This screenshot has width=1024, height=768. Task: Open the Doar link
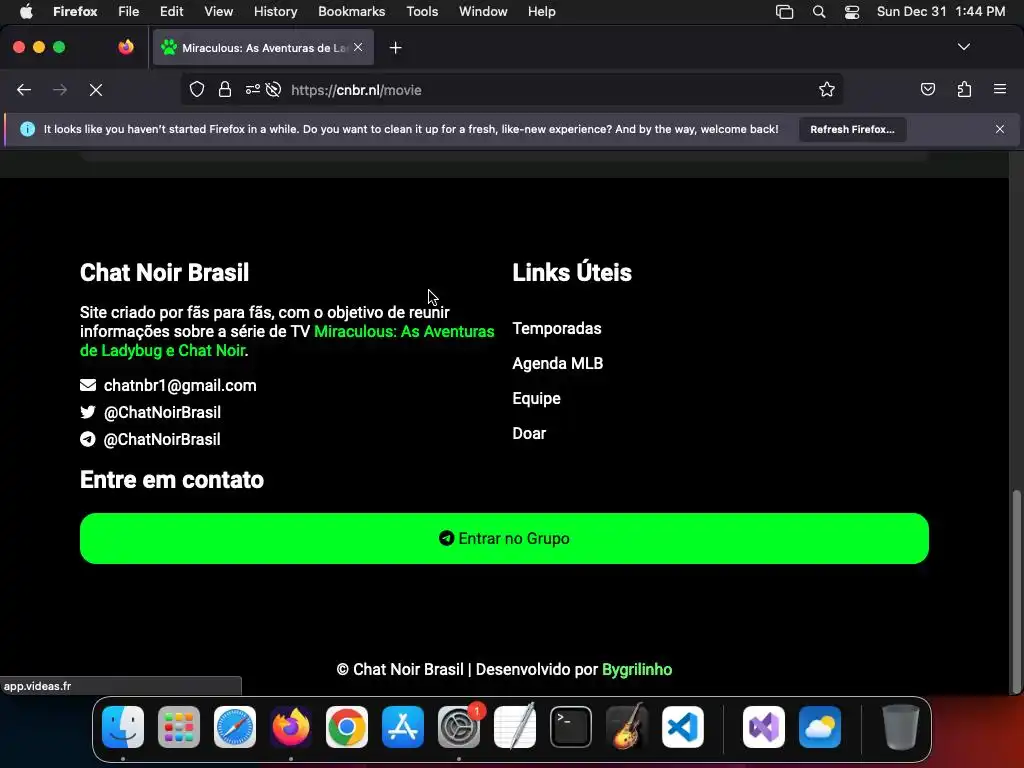pos(529,434)
